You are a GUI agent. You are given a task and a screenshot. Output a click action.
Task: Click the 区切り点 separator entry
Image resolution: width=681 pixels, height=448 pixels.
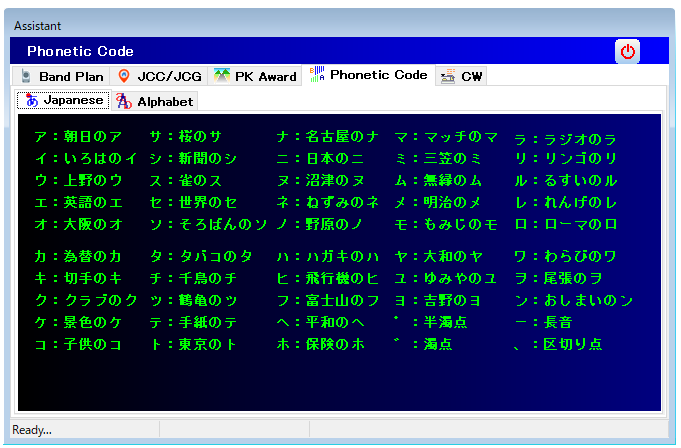[558, 345]
